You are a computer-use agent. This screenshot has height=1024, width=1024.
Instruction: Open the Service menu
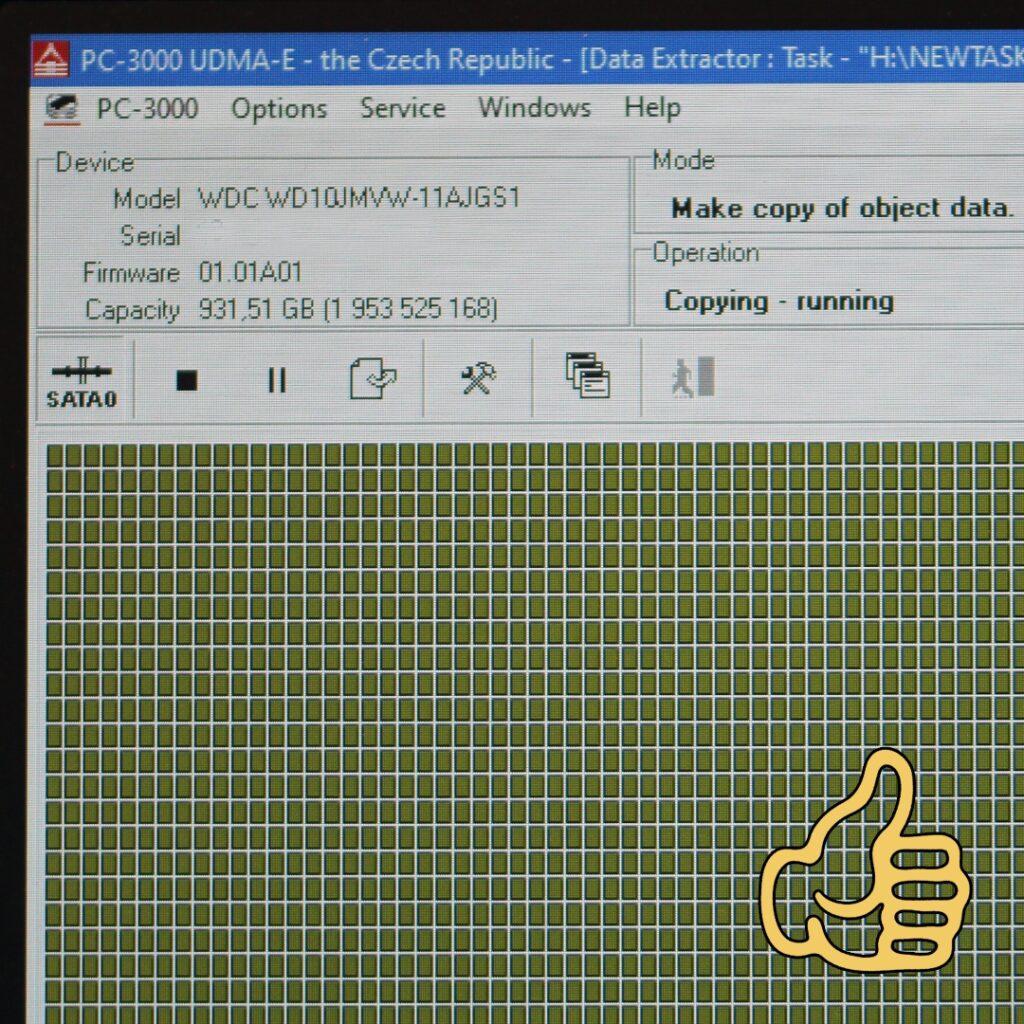[403, 108]
